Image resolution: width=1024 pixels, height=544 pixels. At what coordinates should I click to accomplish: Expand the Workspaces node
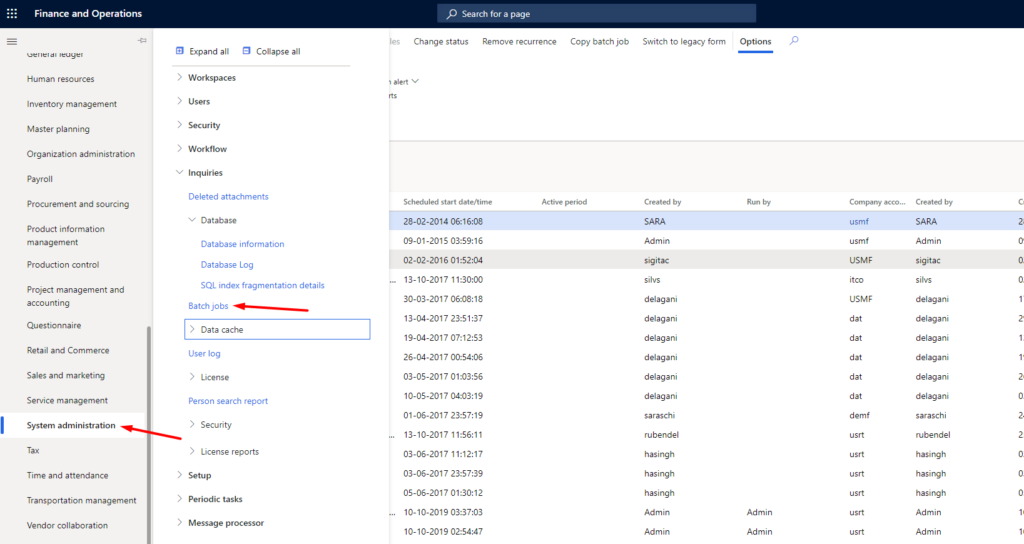[x=179, y=77]
